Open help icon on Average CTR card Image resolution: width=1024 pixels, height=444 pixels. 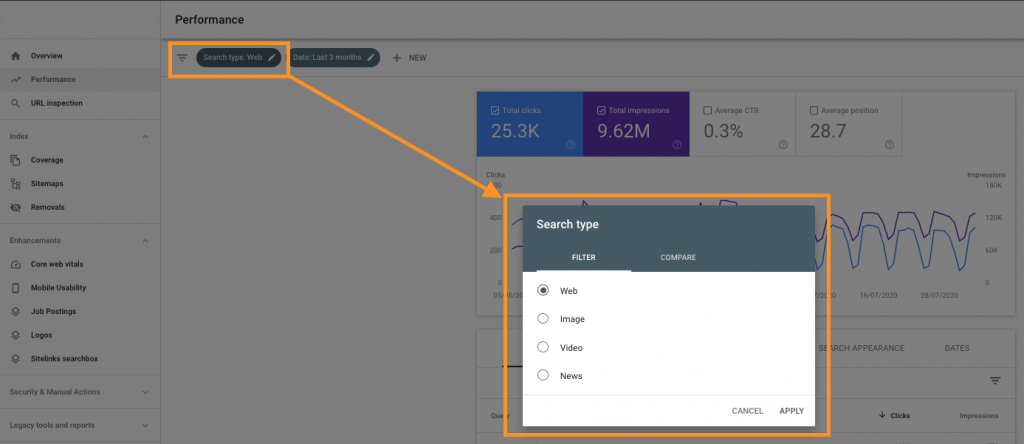(x=783, y=145)
